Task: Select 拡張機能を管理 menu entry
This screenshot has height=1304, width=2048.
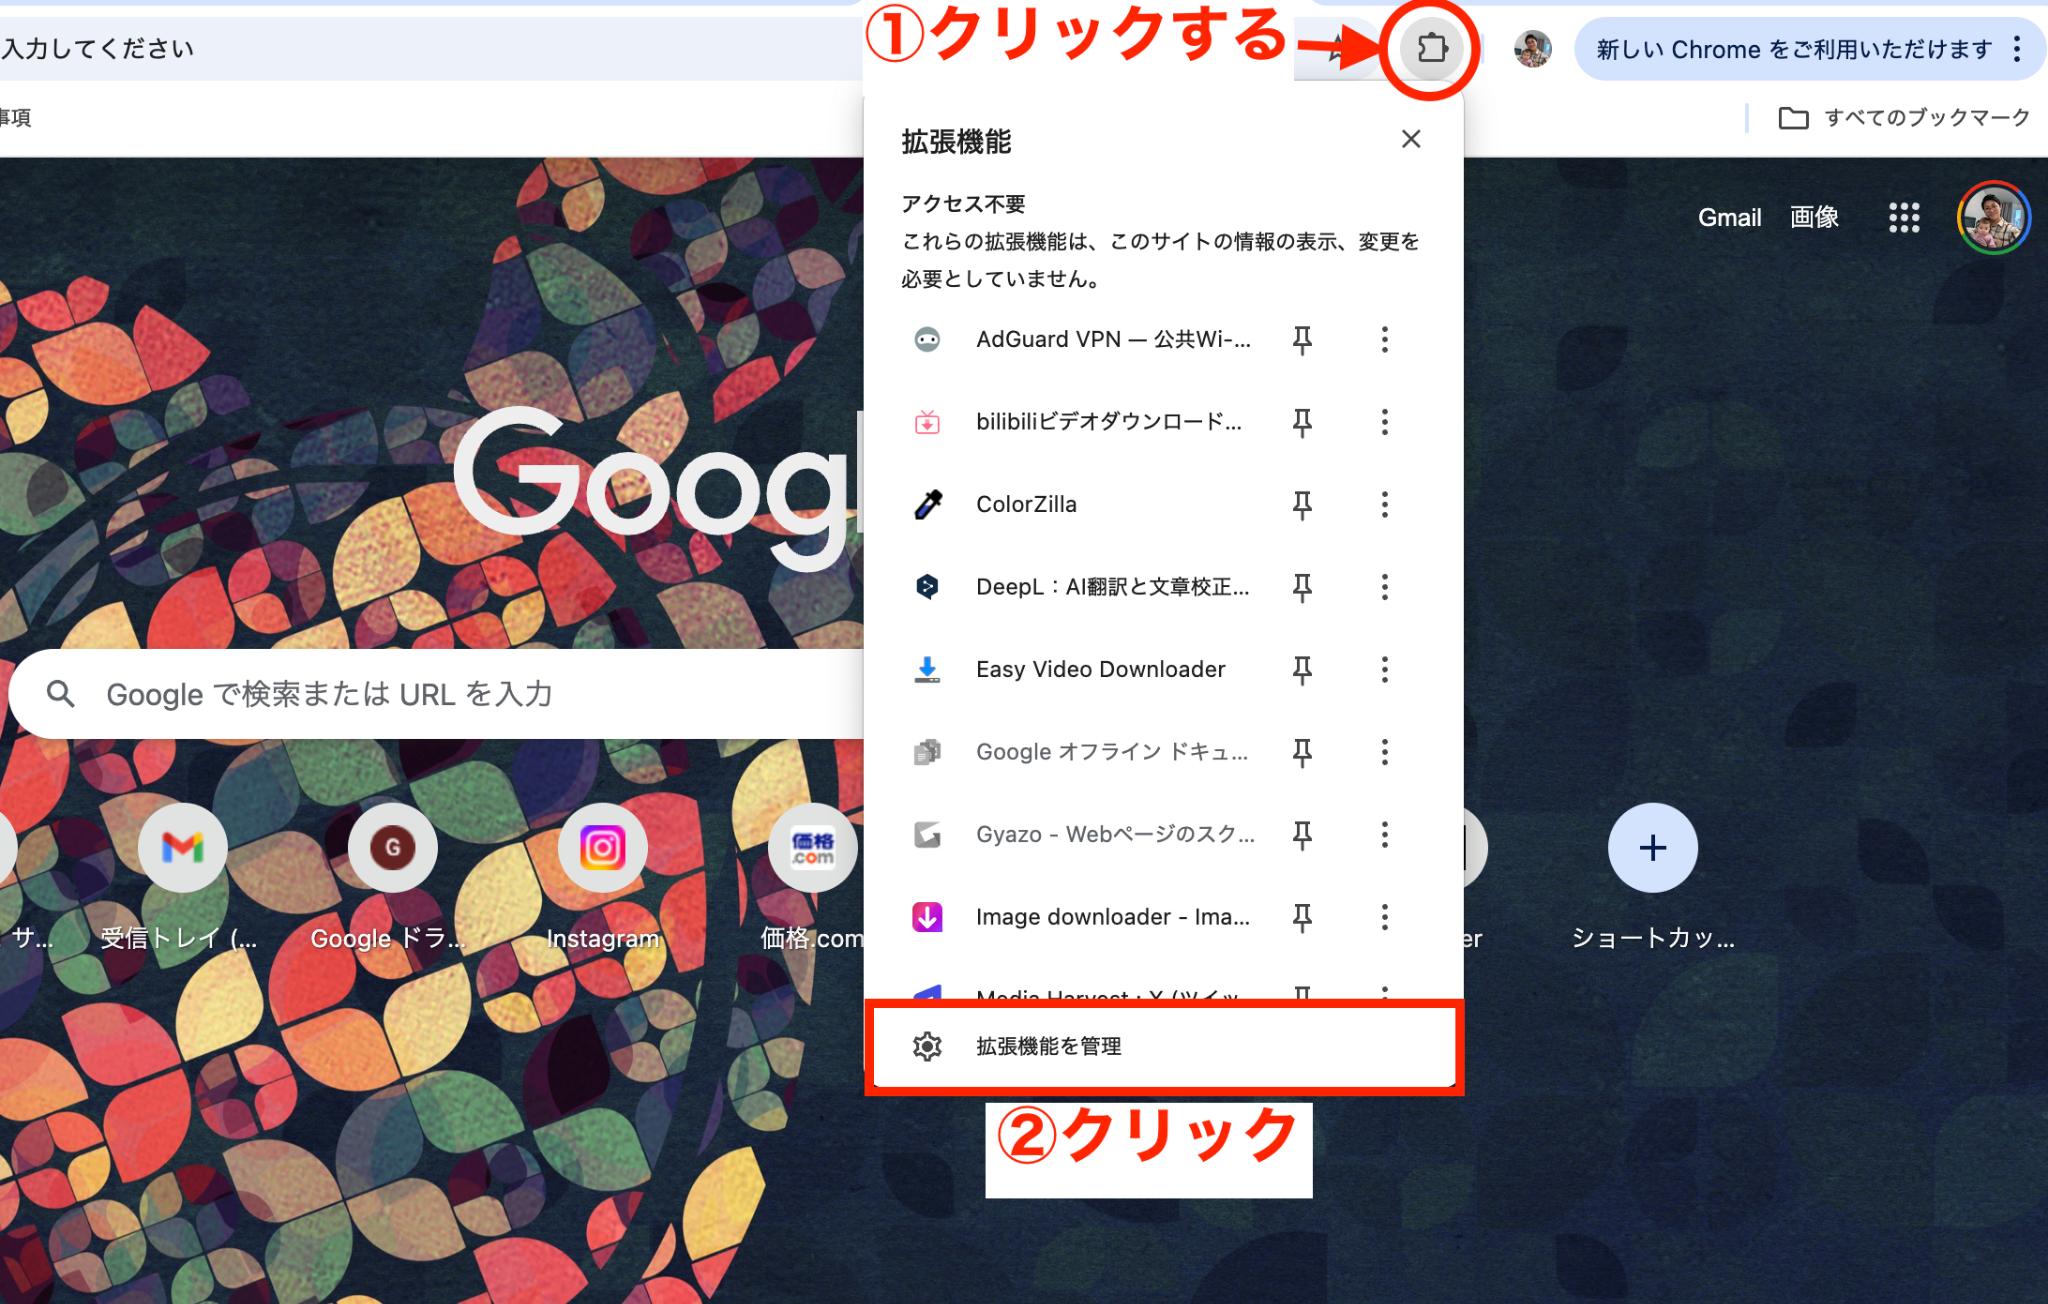Action: coord(1164,1046)
